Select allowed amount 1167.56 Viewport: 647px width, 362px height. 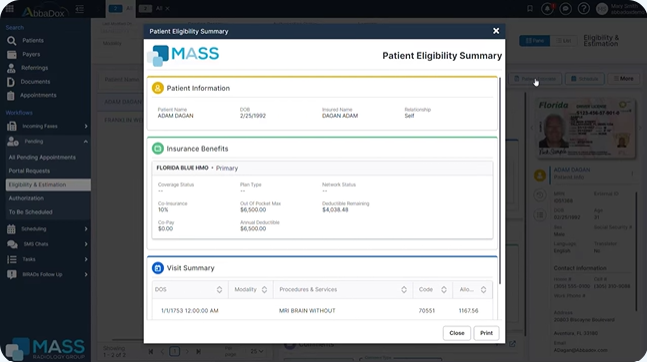pyautogui.click(x=468, y=311)
